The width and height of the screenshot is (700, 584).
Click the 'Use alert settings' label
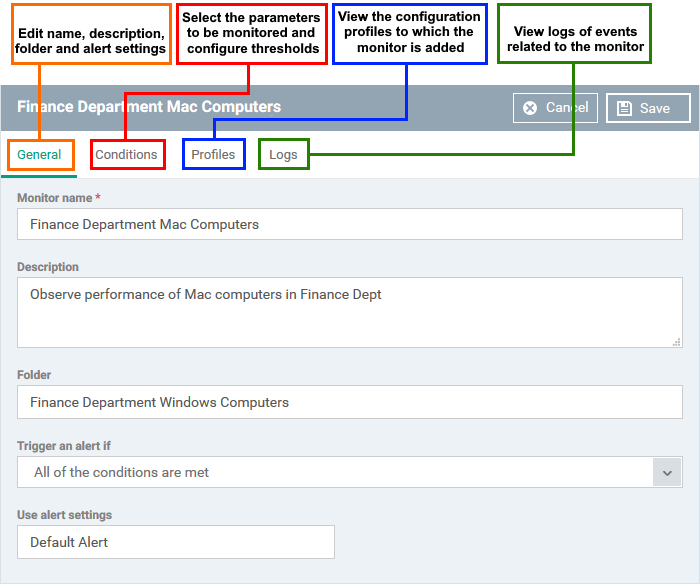click(x=64, y=515)
